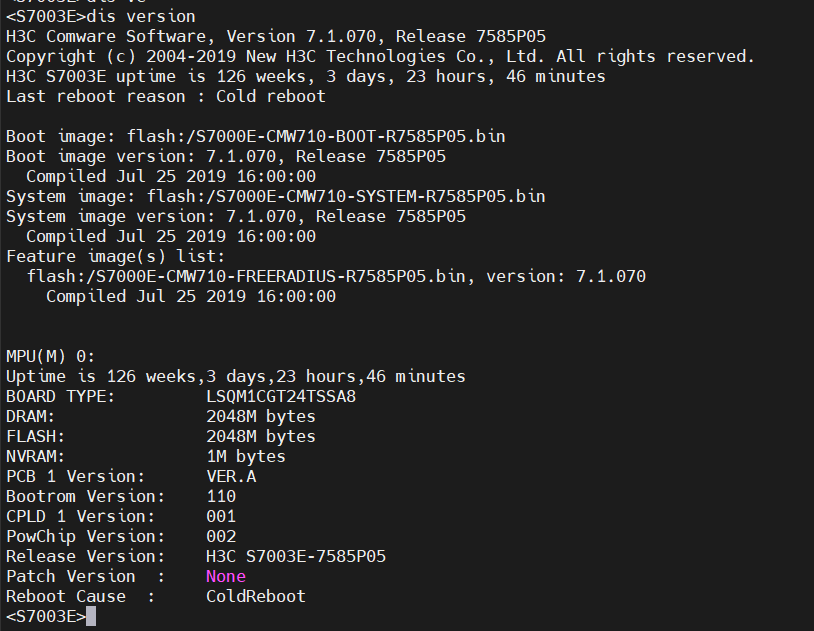Click the PCB 1 Version value VER.A
This screenshot has height=631, width=814.
[231, 476]
